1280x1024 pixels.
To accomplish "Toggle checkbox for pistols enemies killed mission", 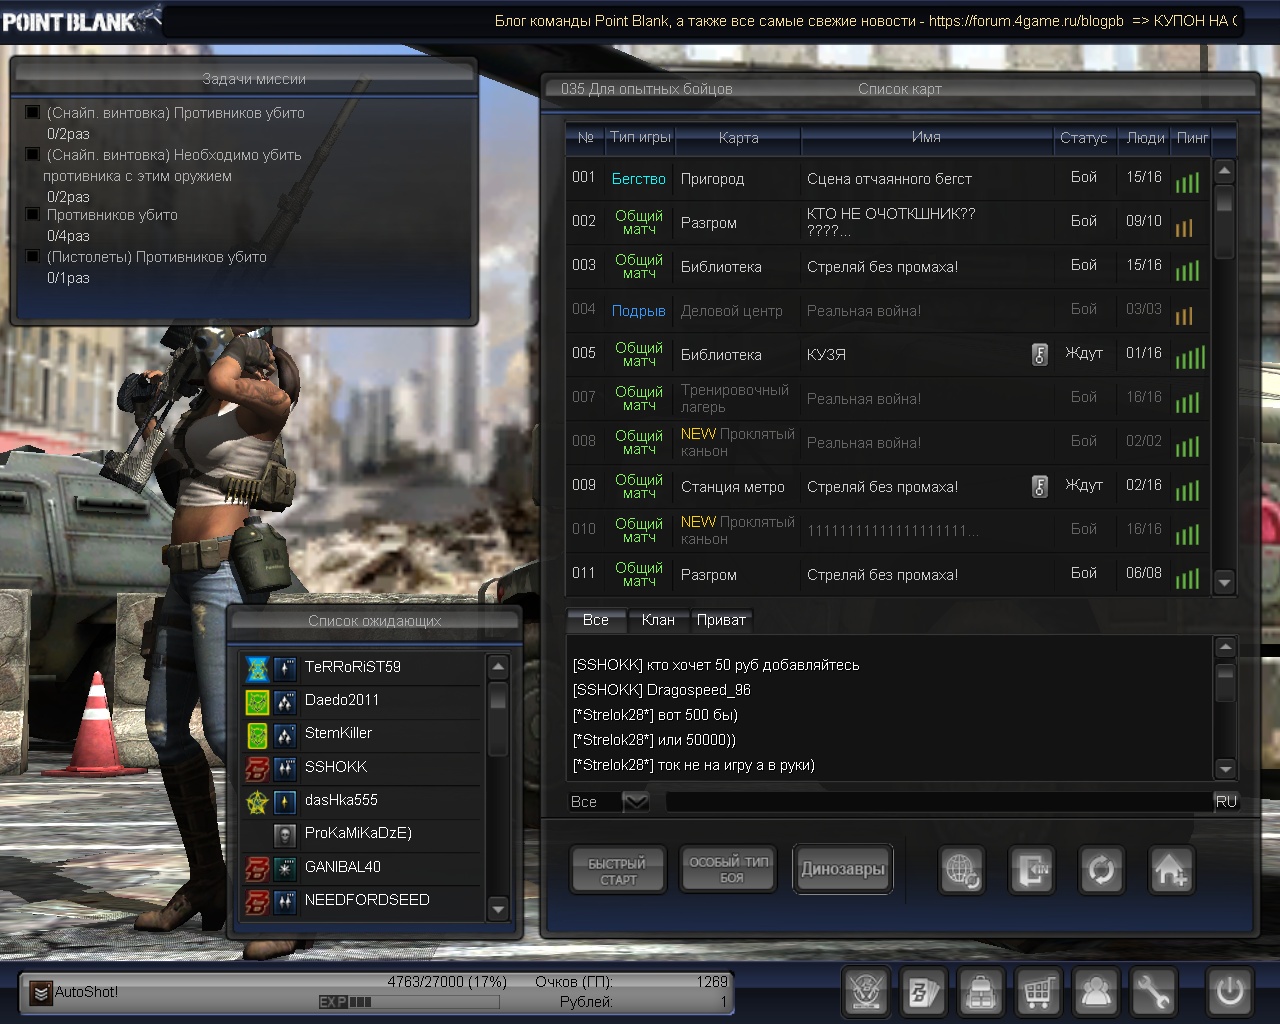I will tap(32, 256).
